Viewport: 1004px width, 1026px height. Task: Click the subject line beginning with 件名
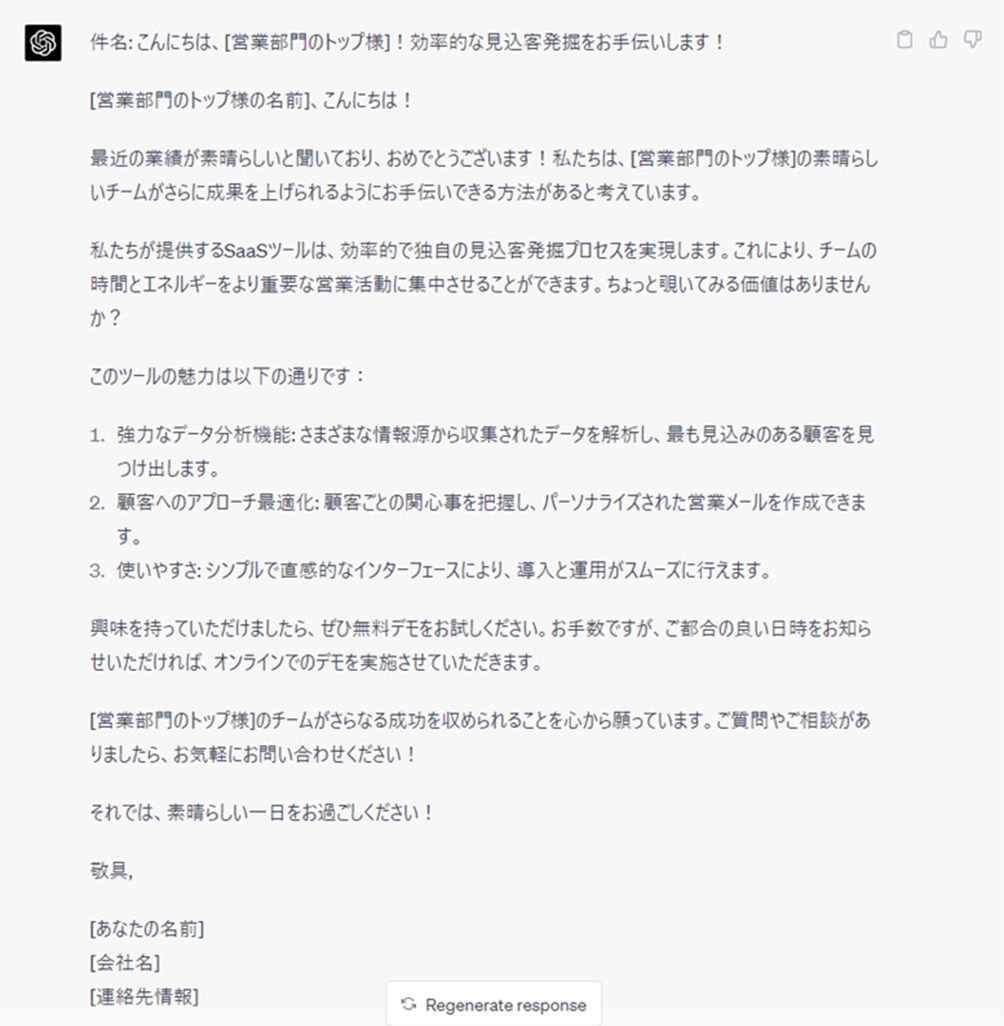point(408,43)
